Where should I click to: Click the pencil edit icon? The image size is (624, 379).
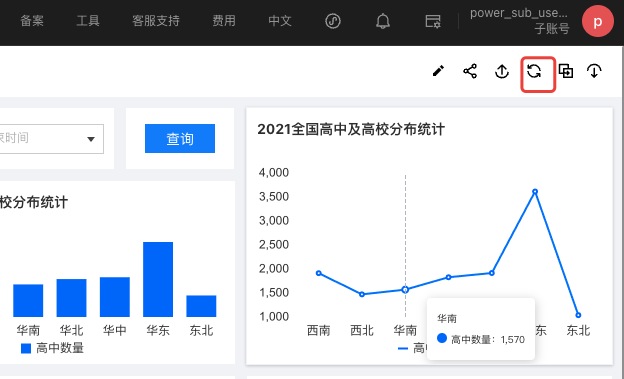click(438, 71)
